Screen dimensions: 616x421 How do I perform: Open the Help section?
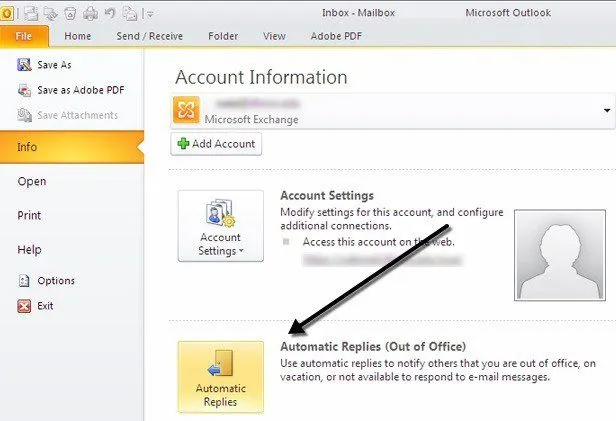29,249
